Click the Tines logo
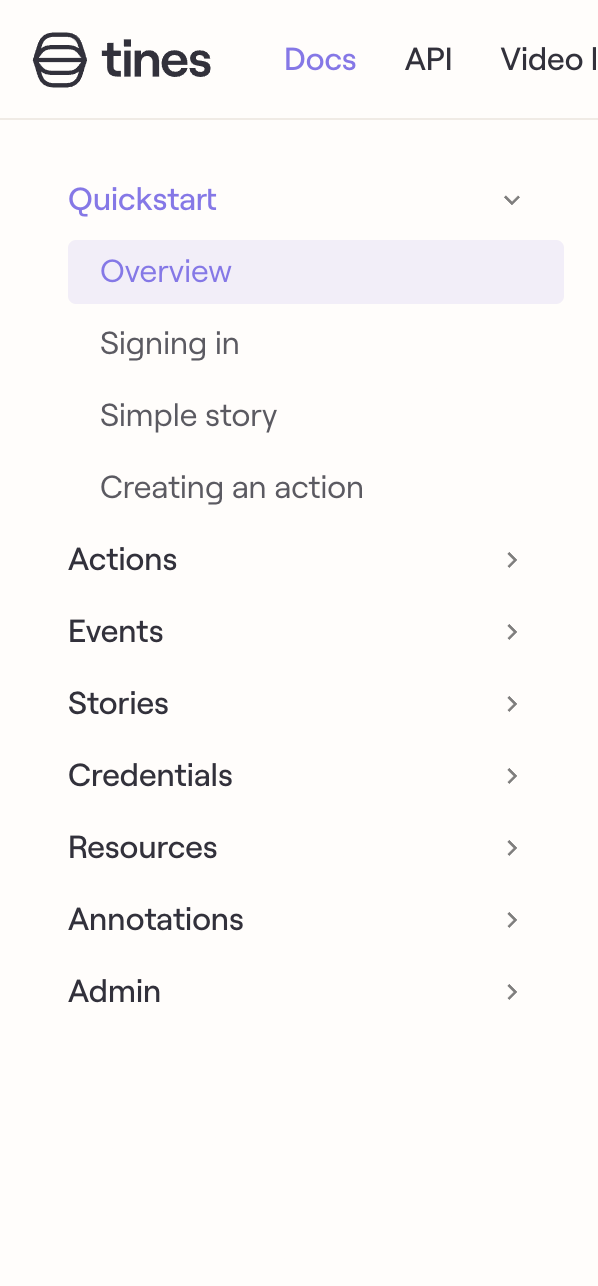 [120, 59]
